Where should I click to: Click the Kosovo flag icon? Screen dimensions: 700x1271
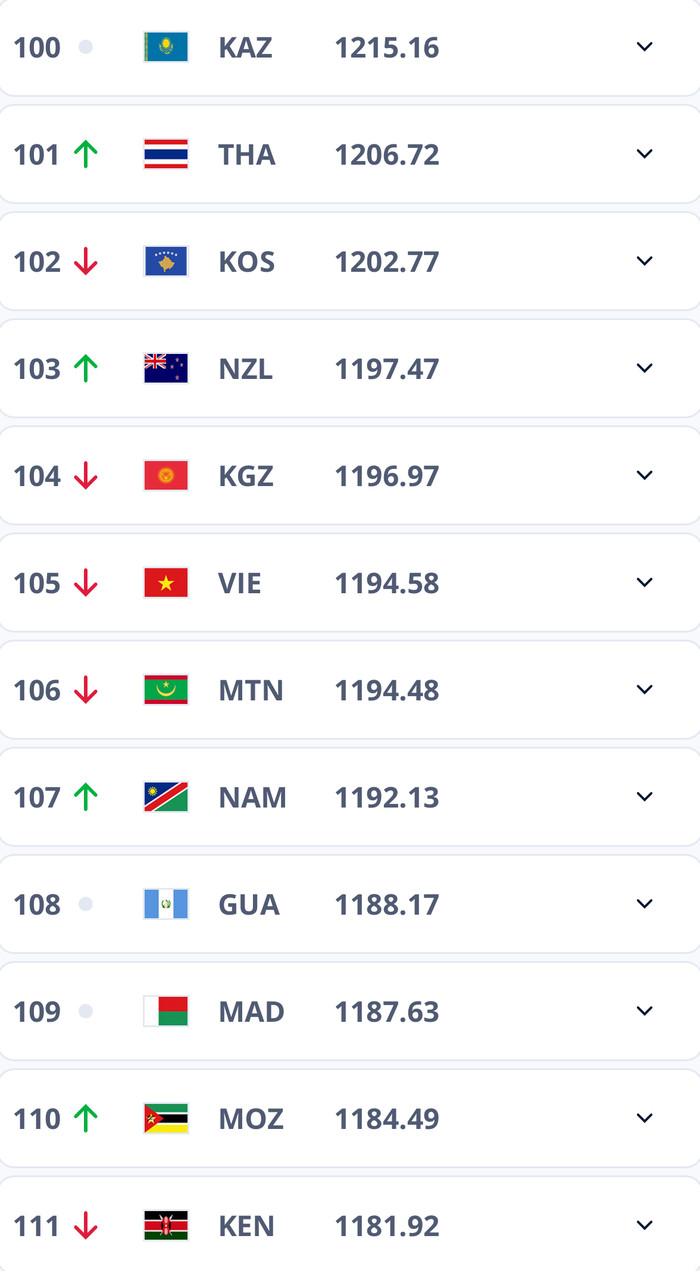tap(164, 261)
